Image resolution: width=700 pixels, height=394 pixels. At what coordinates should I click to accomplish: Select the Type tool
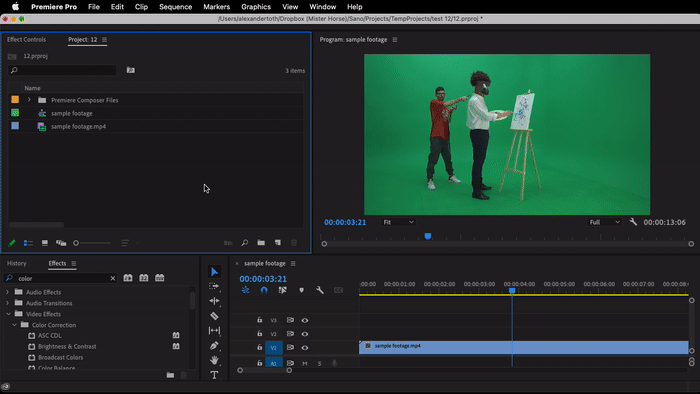coord(214,375)
